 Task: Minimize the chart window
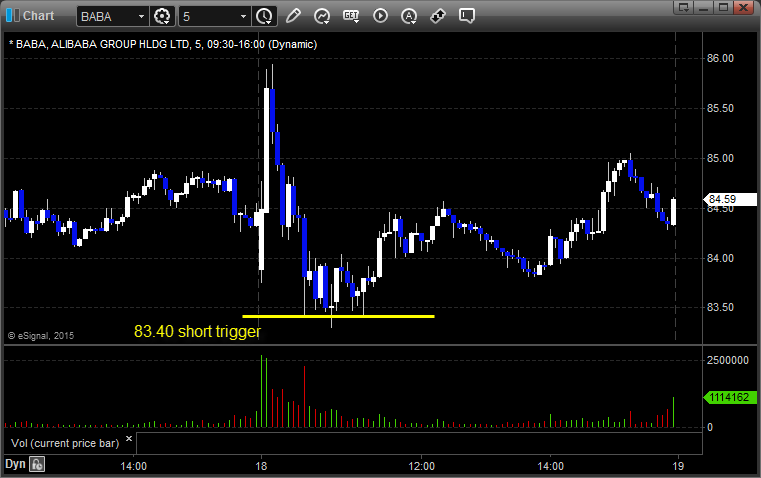tap(704, 7)
